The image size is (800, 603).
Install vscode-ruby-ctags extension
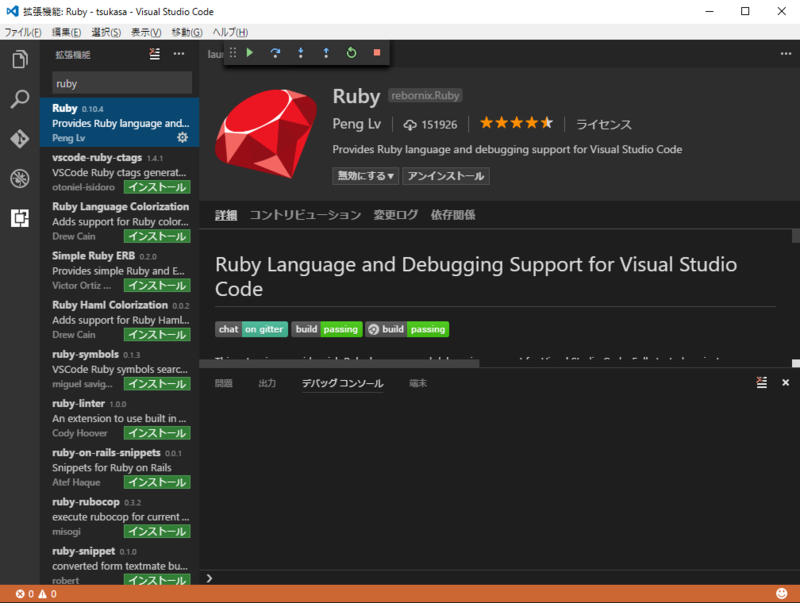click(x=157, y=187)
